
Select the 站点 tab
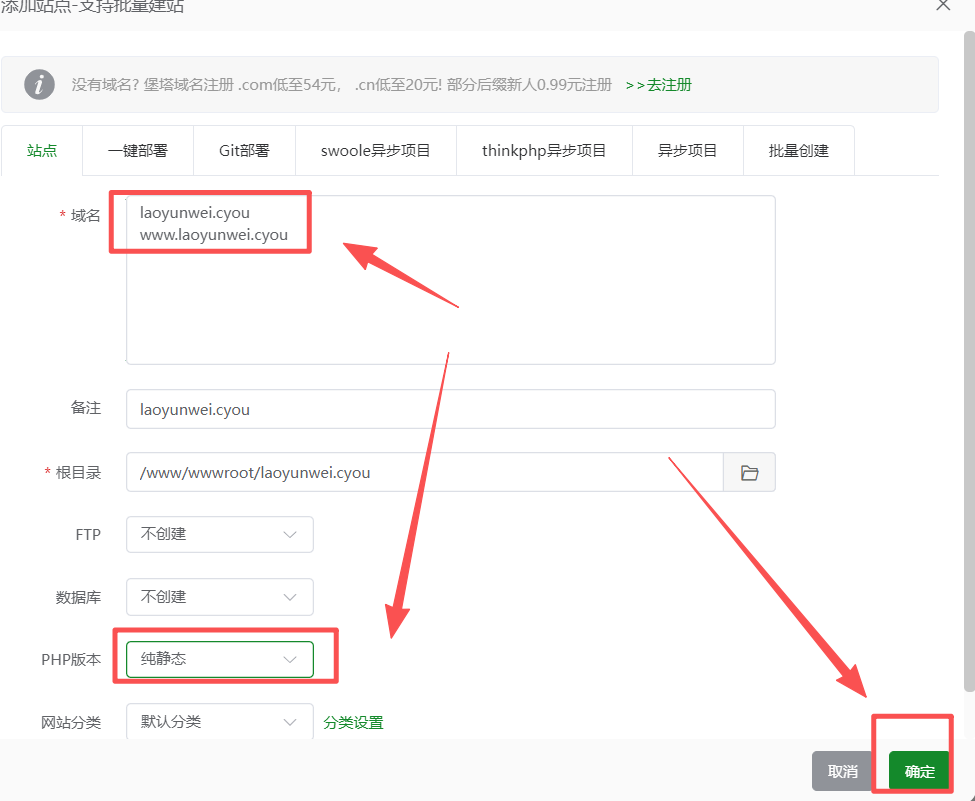[x=42, y=151]
